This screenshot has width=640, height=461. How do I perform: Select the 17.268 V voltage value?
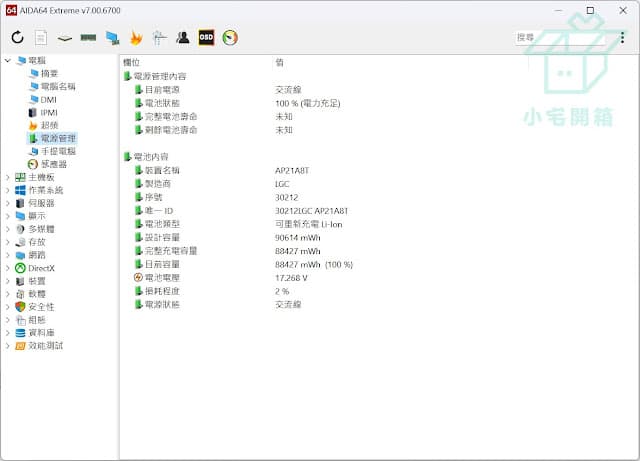click(x=291, y=278)
